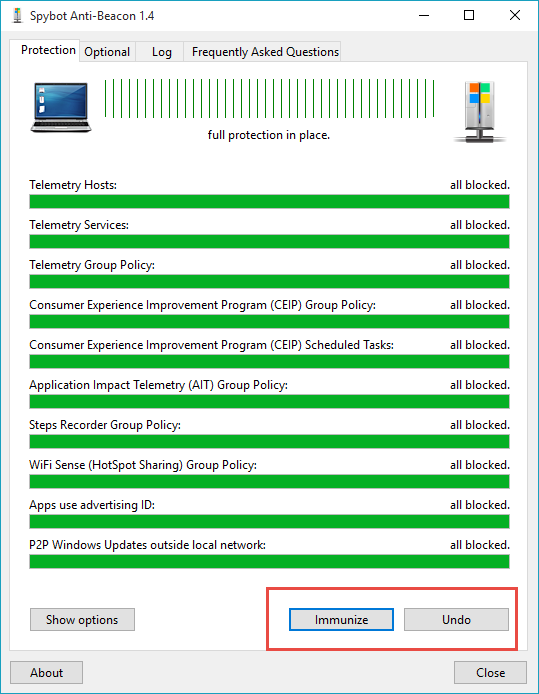Switch to the Optional tab

click(107, 52)
